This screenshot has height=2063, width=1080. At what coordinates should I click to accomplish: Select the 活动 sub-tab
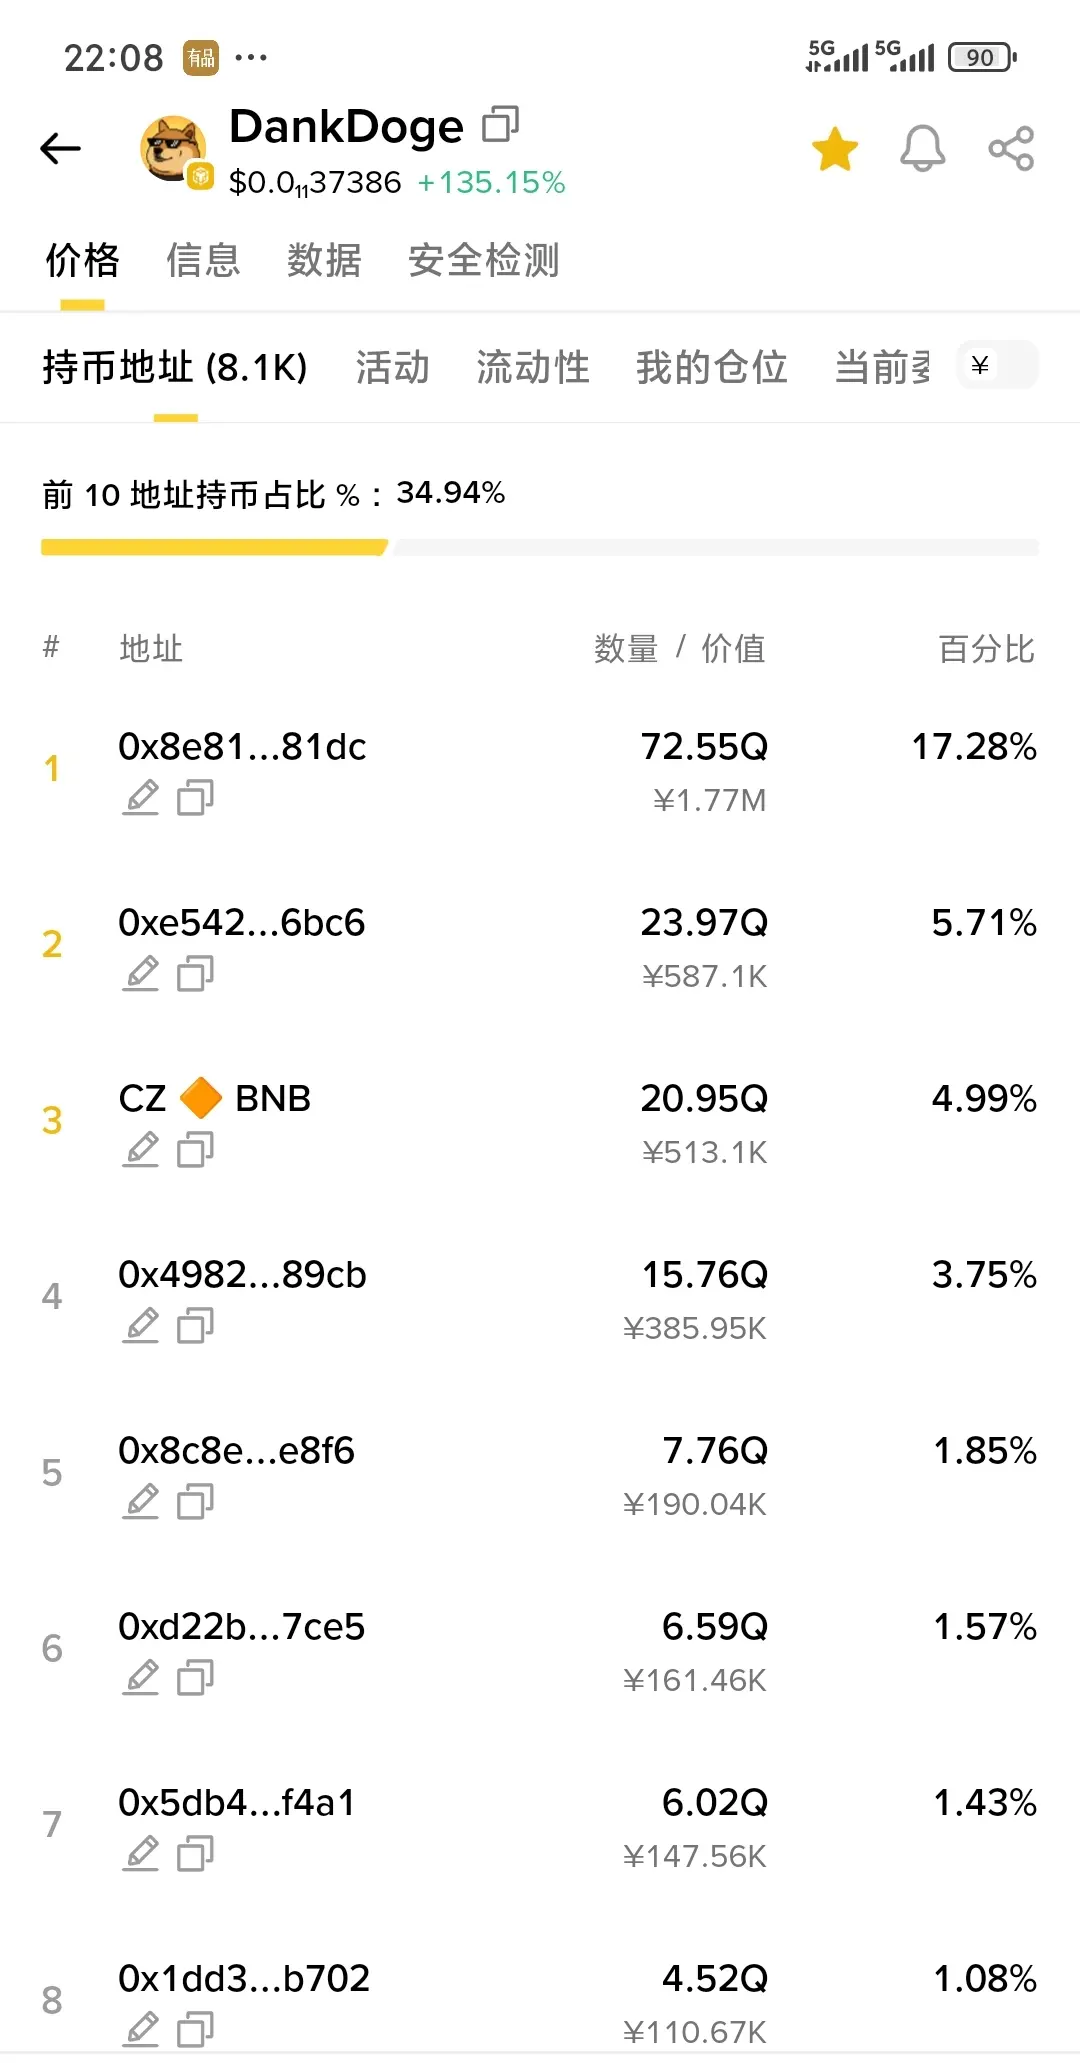click(392, 367)
